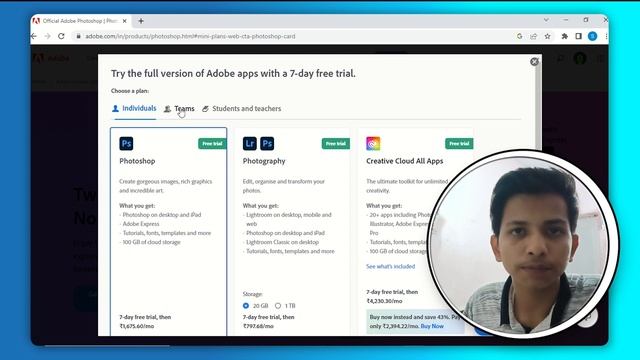Expand the tab search dropdown arrow
Screen dimensions: 640x360
click(546, 20)
